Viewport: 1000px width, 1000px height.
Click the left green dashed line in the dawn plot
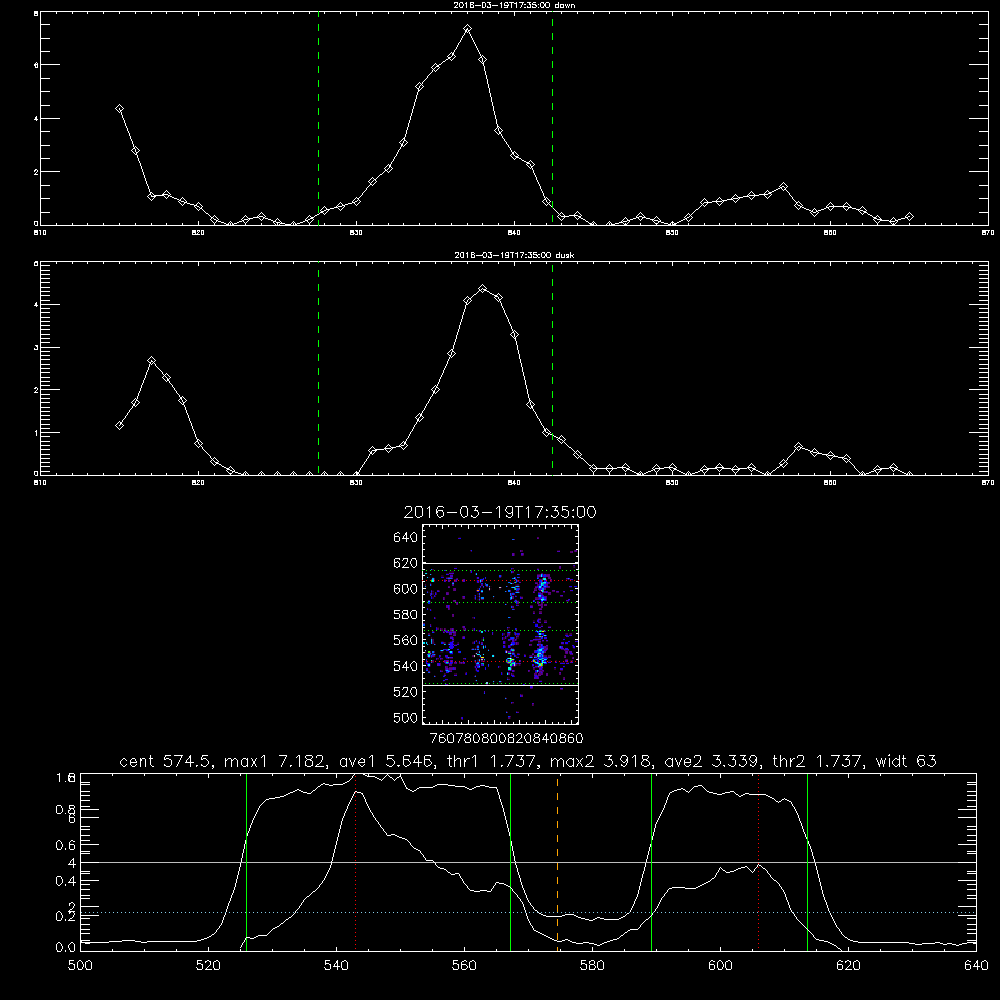tap(318, 119)
